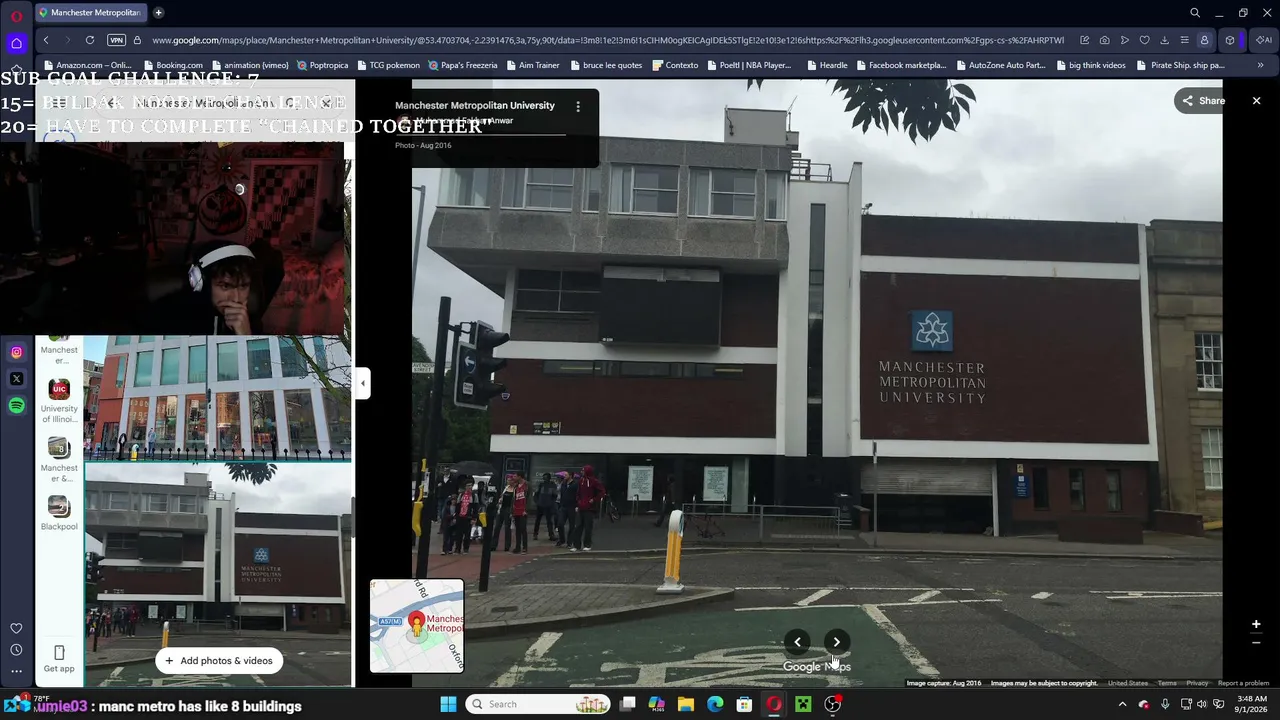Screen dimensions: 1280x720
Task: Select the brick university building thumbnail
Action: coord(217,574)
